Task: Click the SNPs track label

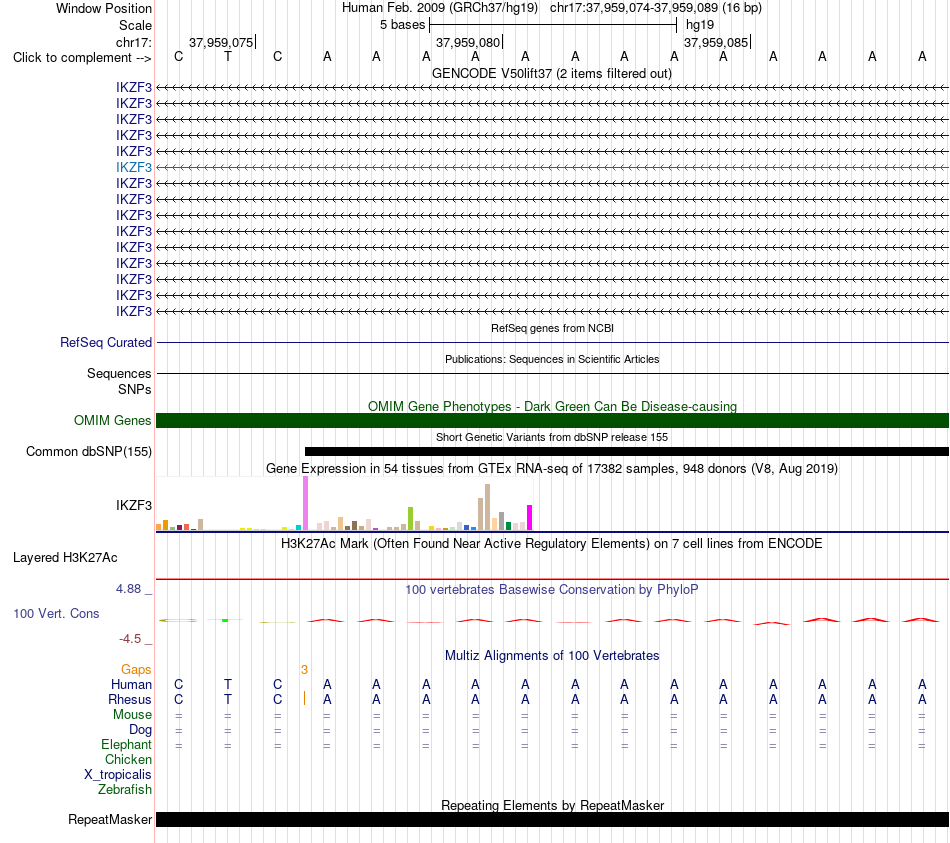Action: pos(135,390)
